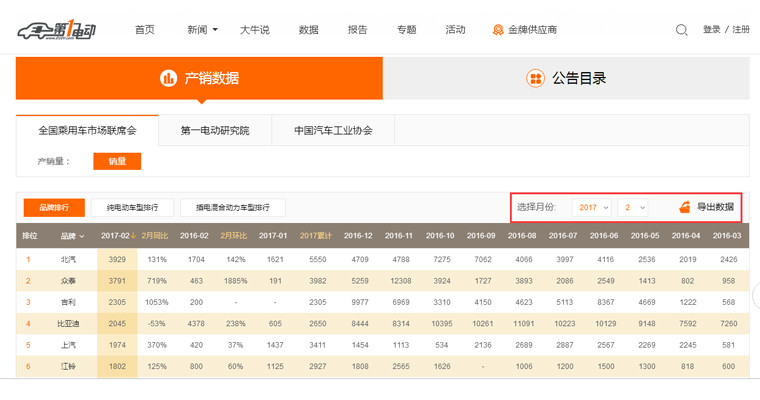Click the 3929 sales value for 北汽

coord(117,259)
